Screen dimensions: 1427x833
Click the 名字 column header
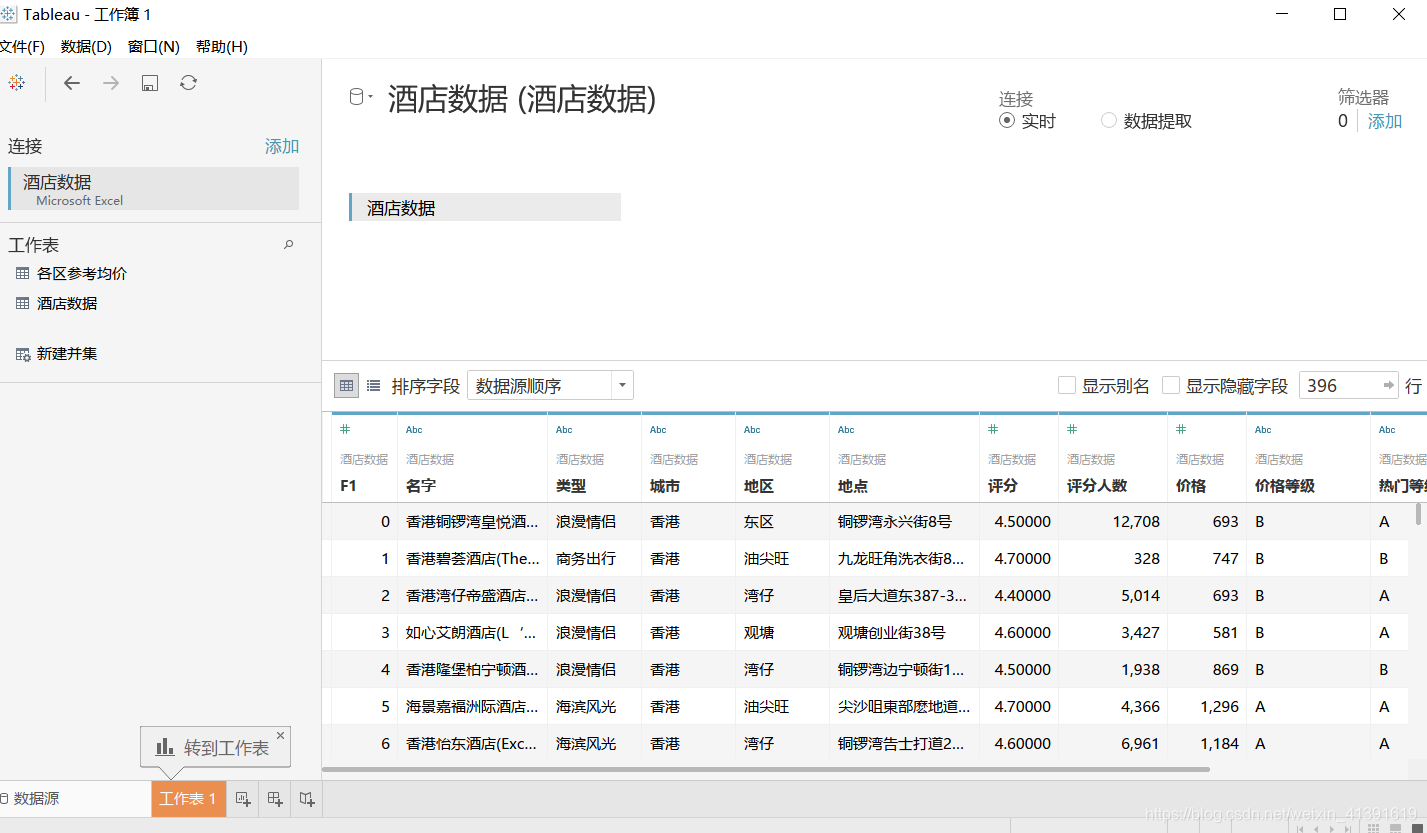pyautogui.click(x=421, y=486)
